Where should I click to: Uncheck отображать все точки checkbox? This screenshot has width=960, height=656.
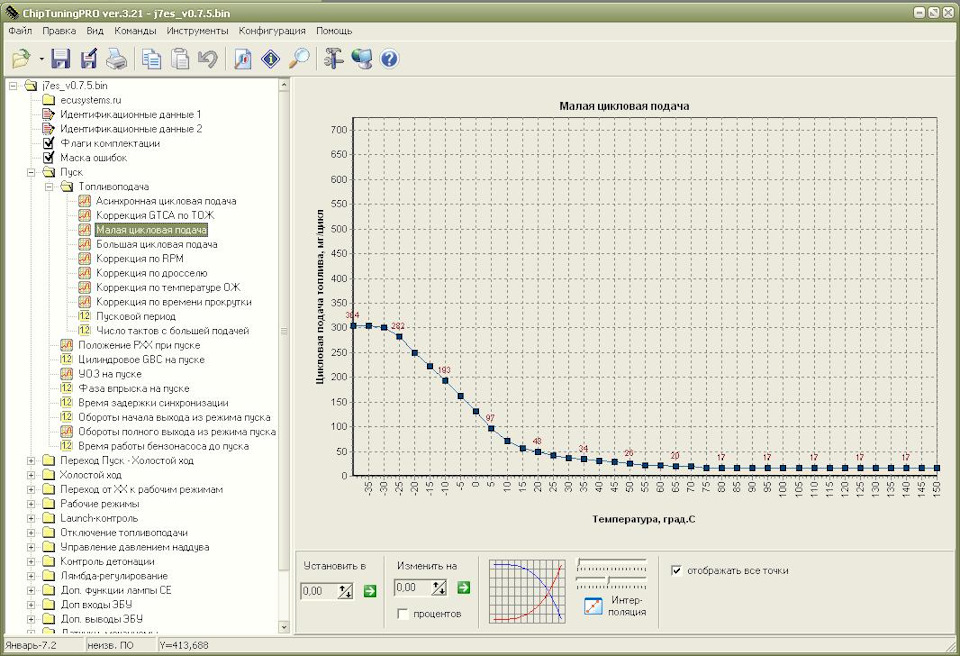point(677,570)
